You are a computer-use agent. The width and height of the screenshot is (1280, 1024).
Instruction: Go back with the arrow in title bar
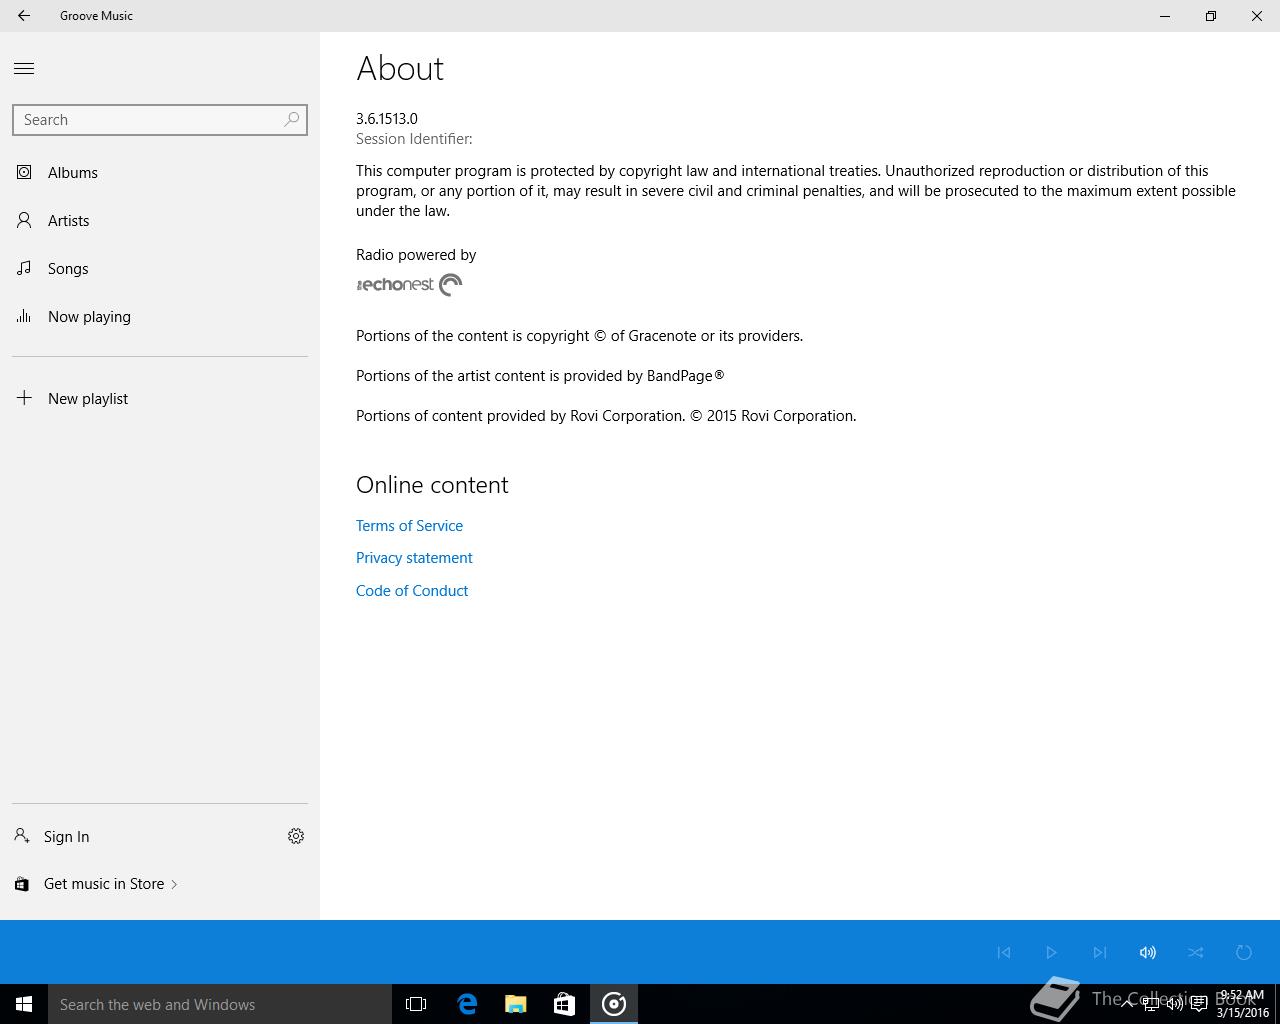(x=23, y=15)
